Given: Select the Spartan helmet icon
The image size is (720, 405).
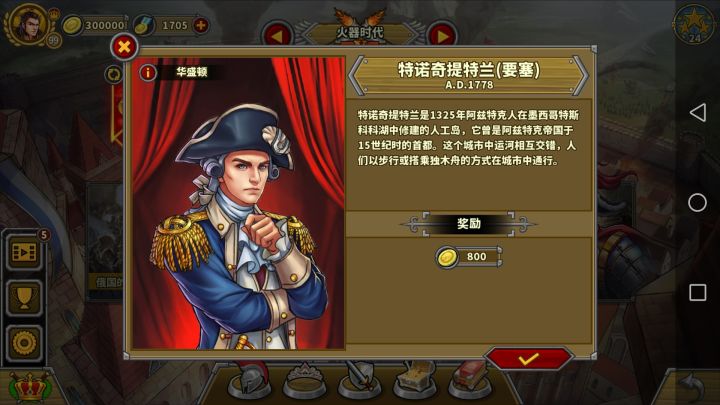Looking at the screenshot, I should [x=250, y=380].
